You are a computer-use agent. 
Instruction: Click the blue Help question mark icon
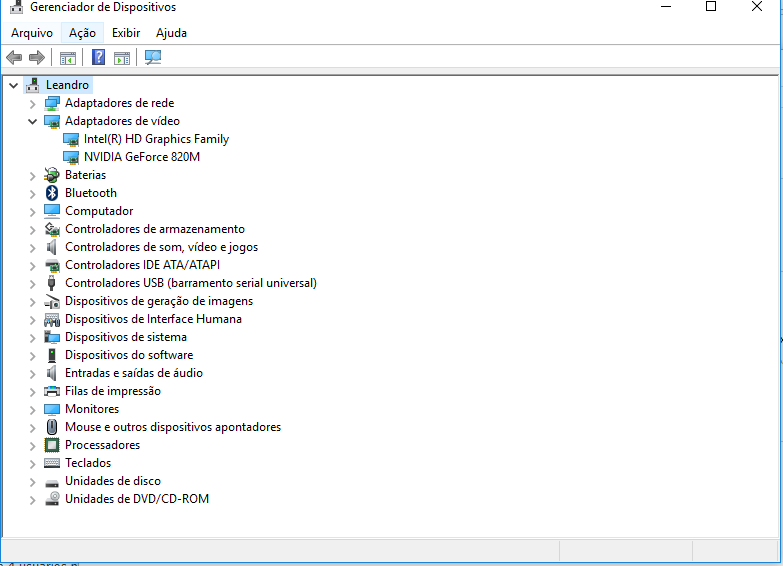pyautogui.click(x=99, y=57)
